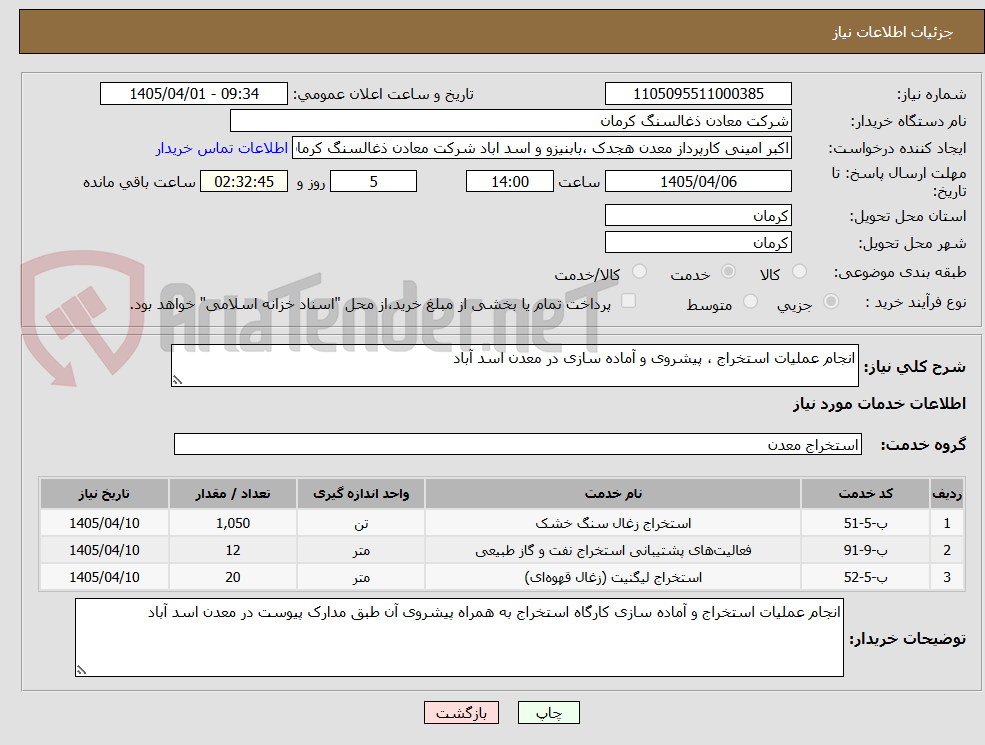Viewport: 985px width, 745px height.
Task: Click service code ب-5-52
Action: 865,577
